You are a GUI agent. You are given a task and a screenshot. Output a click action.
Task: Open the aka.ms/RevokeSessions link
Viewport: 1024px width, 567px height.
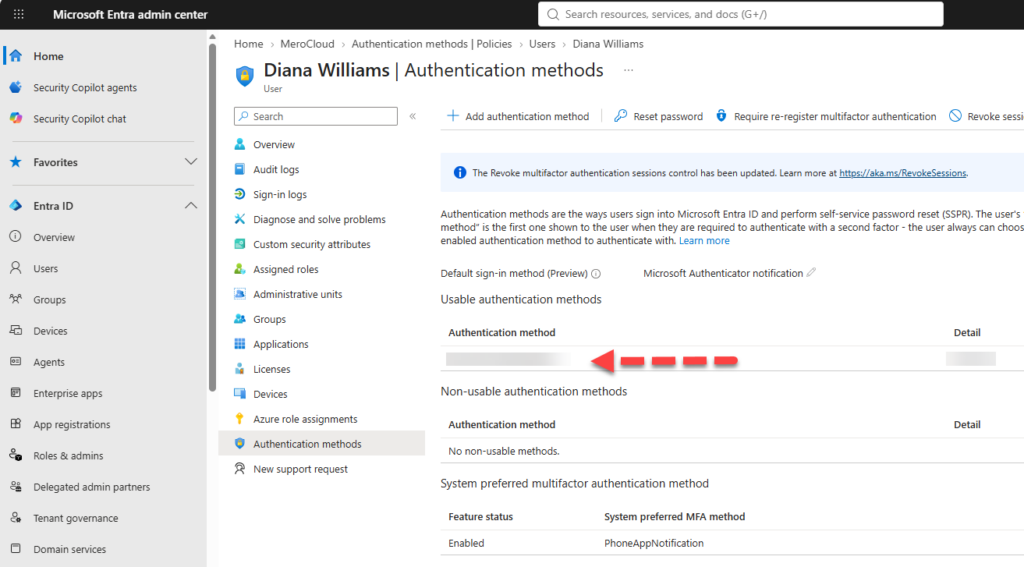903,173
